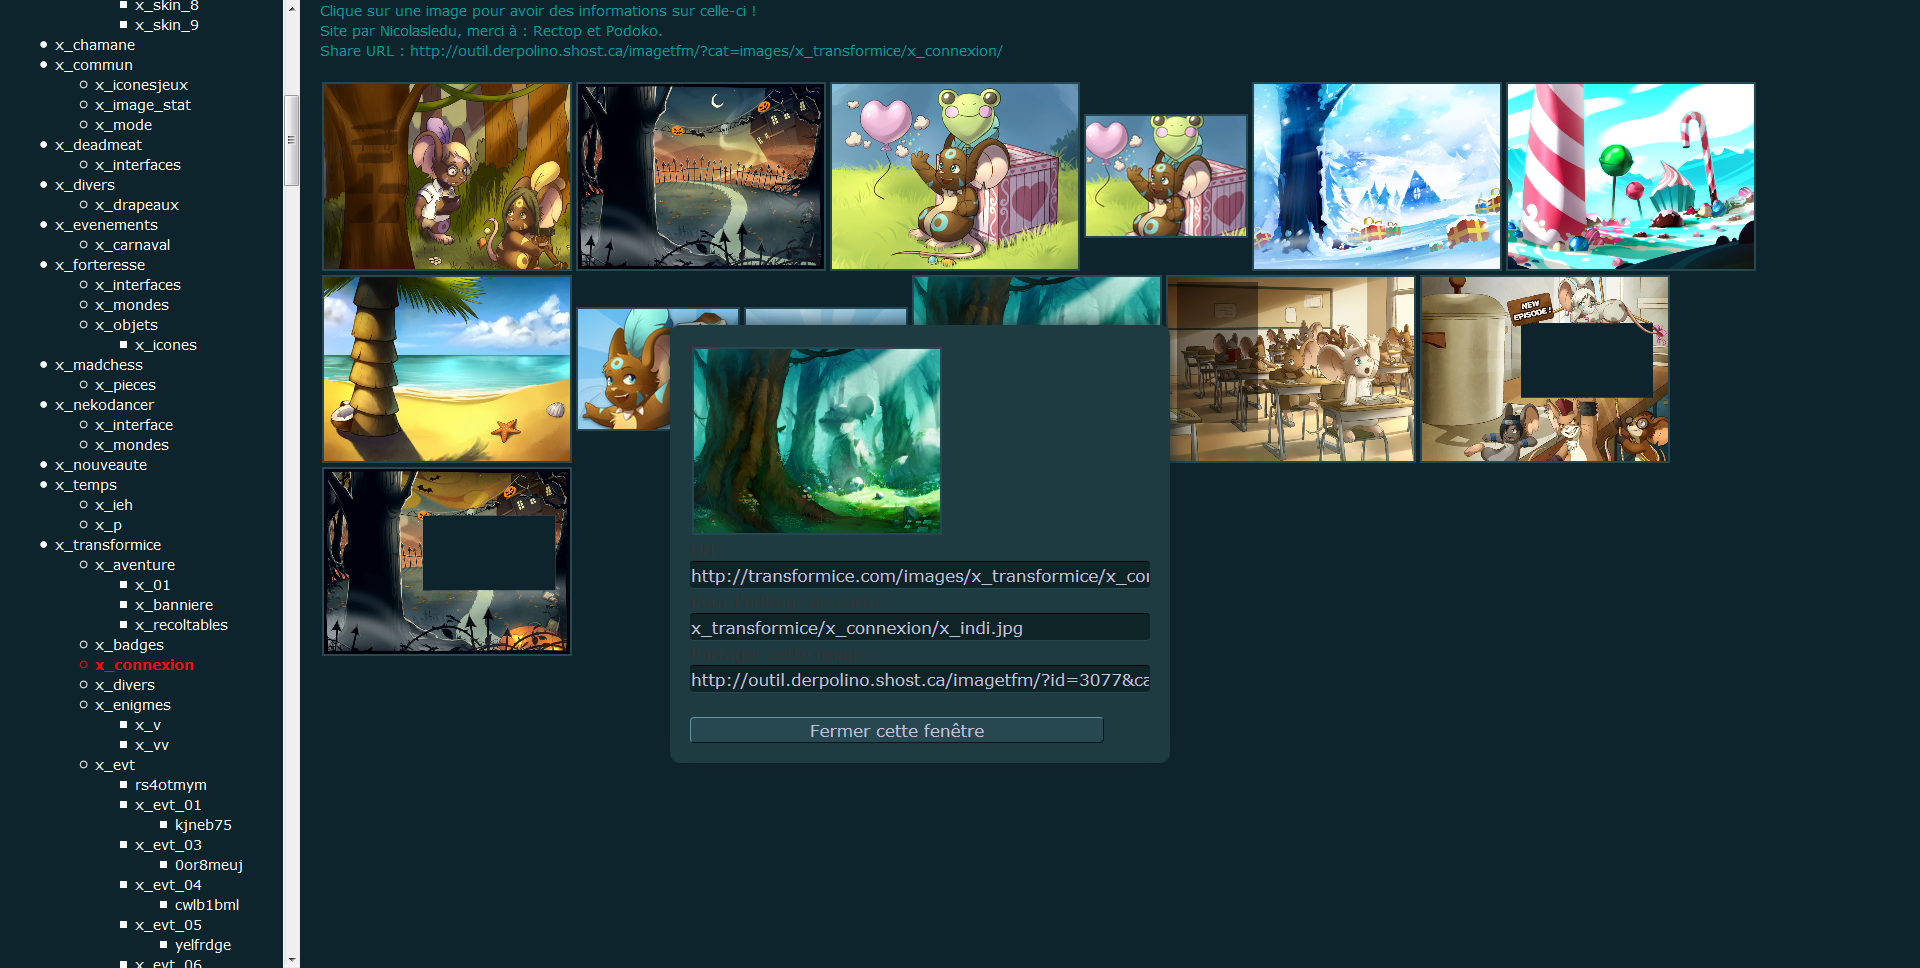Open x_enigmes subcategory
Image resolution: width=1920 pixels, height=968 pixels.
point(133,705)
